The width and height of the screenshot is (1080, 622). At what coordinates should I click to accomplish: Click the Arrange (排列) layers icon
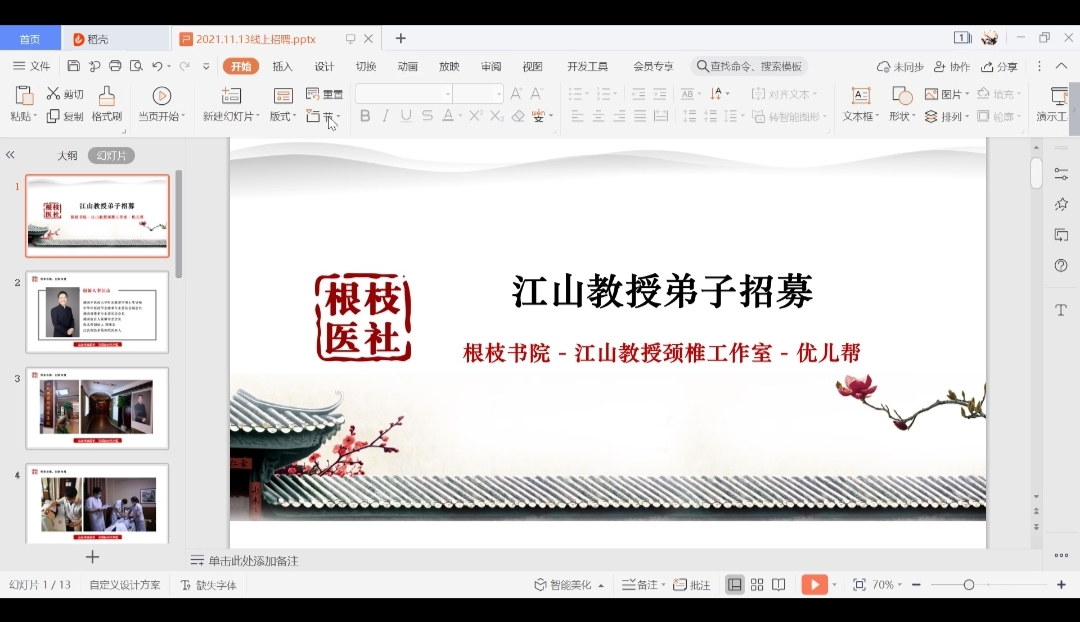pos(931,116)
